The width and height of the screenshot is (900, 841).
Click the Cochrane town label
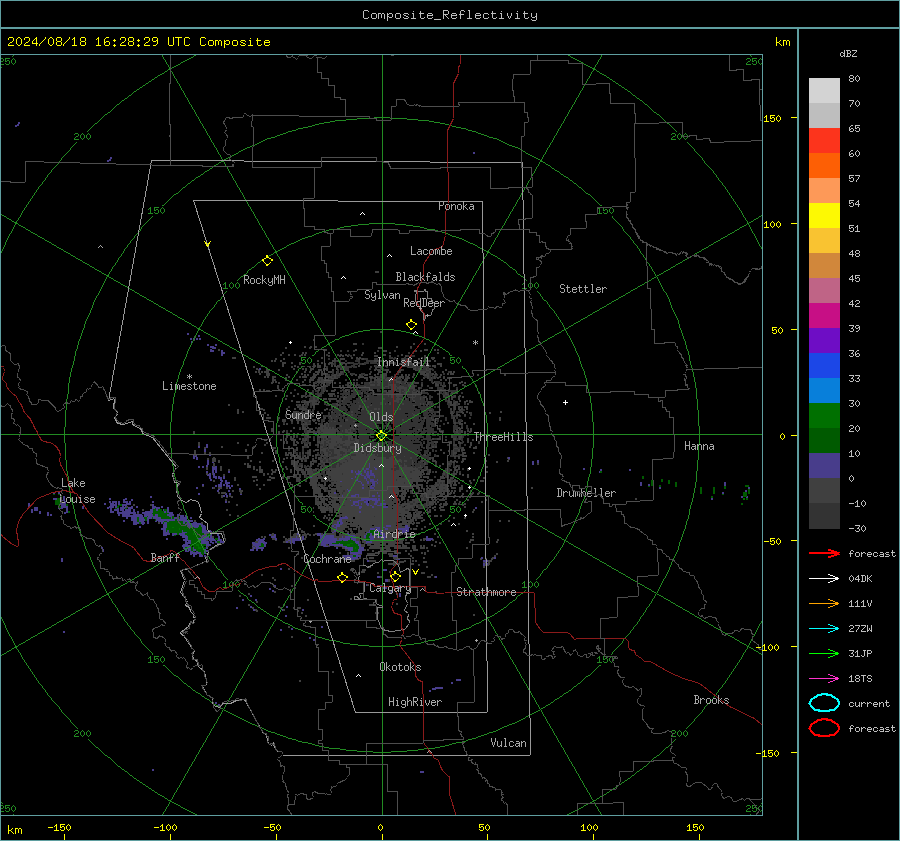point(327,559)
